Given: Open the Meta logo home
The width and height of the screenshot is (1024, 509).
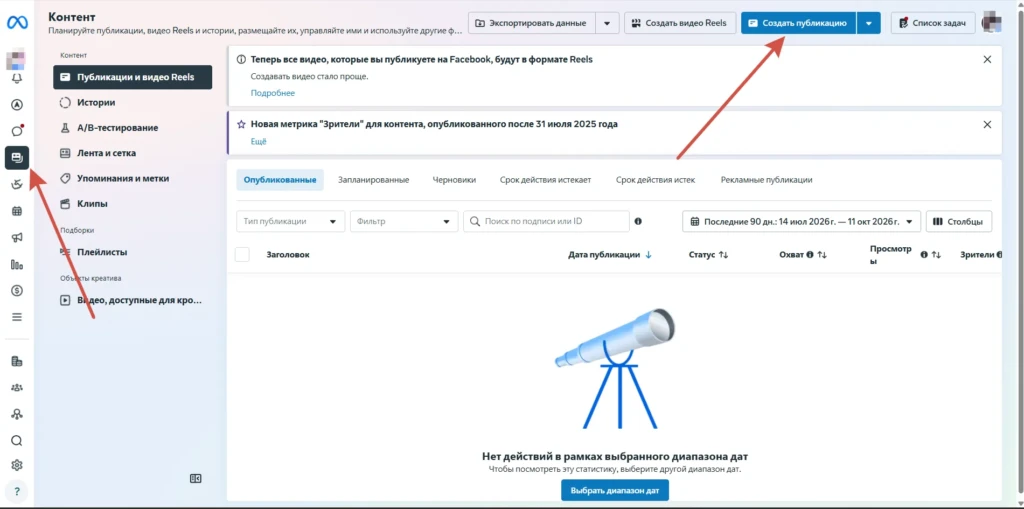Looking at the screenshot, I should pyautogui.click(x=16, y=23).
